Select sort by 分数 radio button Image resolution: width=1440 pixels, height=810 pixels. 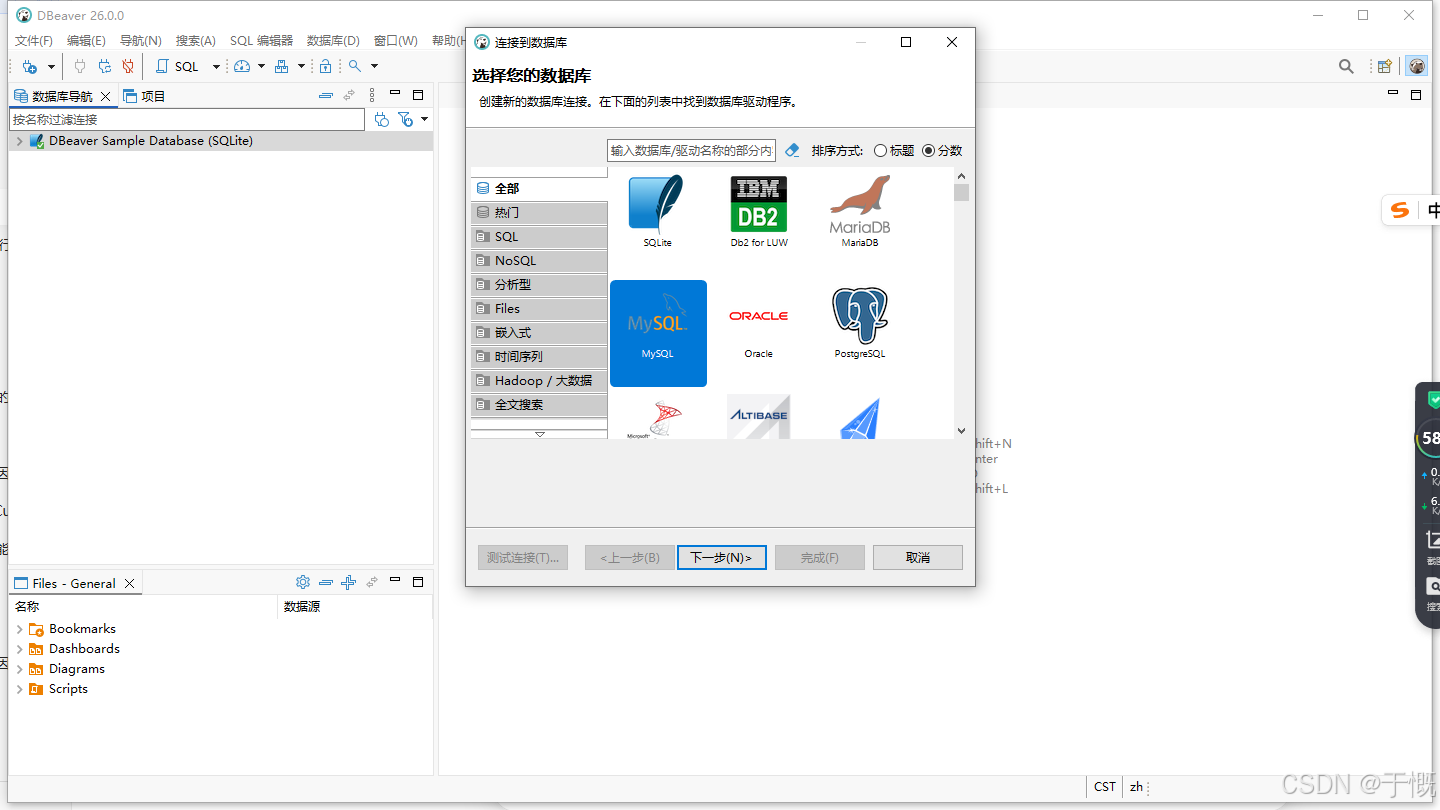pos(929,151)
